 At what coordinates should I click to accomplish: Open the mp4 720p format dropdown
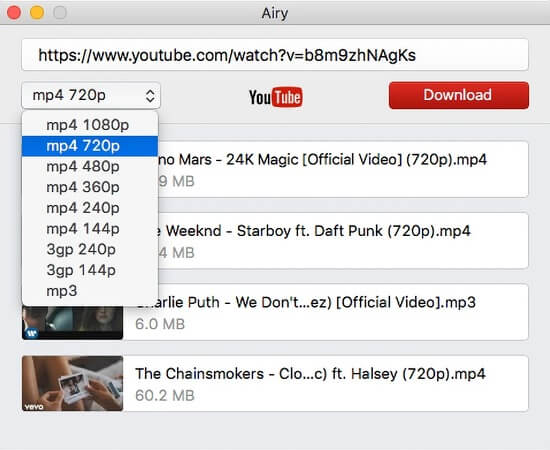click(x=91, y=95)
